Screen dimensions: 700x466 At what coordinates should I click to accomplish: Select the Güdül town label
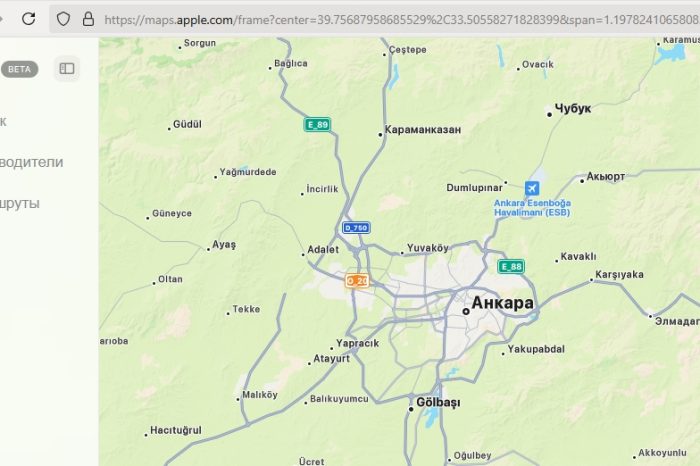pyautogui.click(x=187, y=124)
